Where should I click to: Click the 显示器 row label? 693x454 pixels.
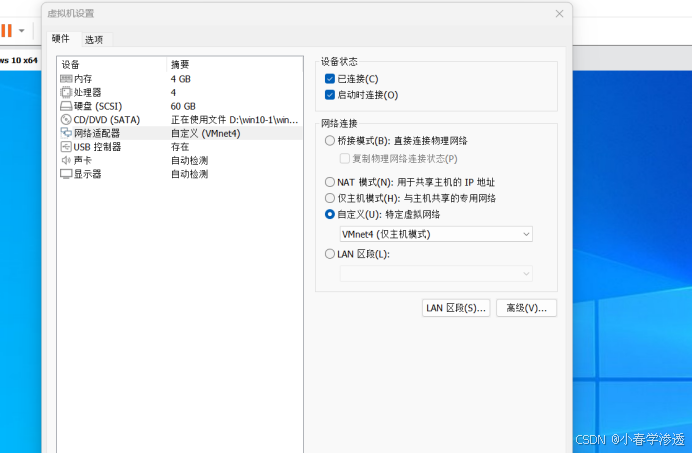coord(88,174)
